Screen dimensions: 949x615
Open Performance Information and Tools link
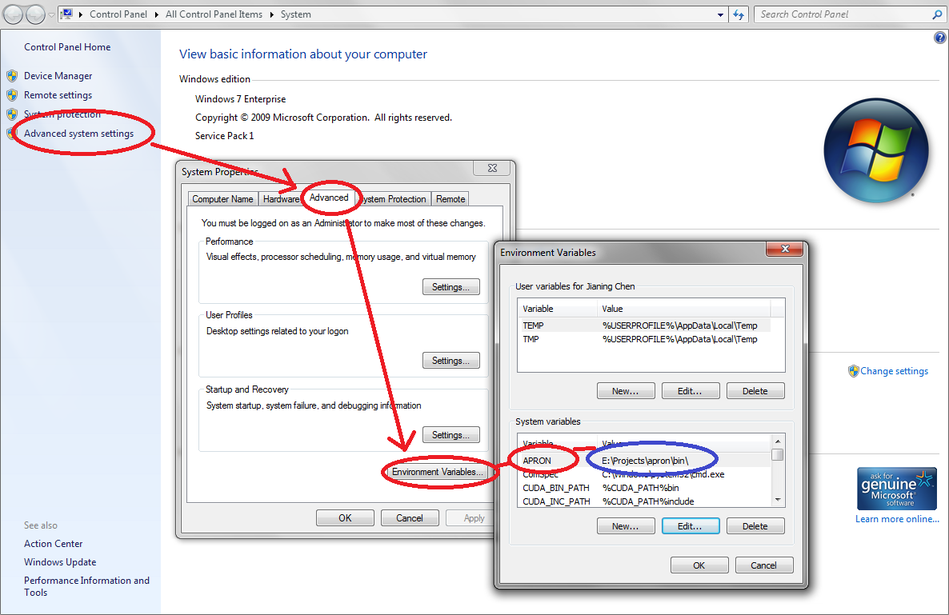(87, 586)
